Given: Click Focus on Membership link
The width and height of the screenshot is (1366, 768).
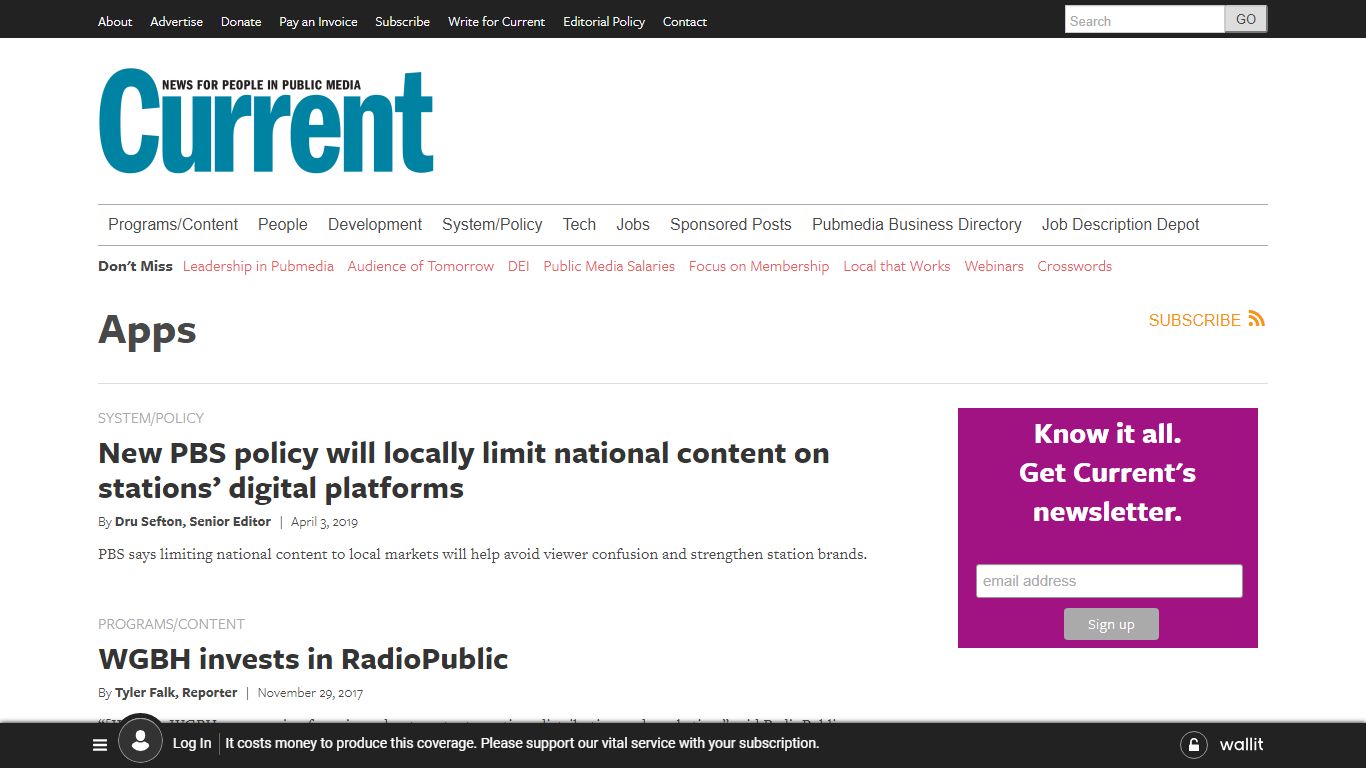Looking at the screenshot, I should [x=759, y=266].
